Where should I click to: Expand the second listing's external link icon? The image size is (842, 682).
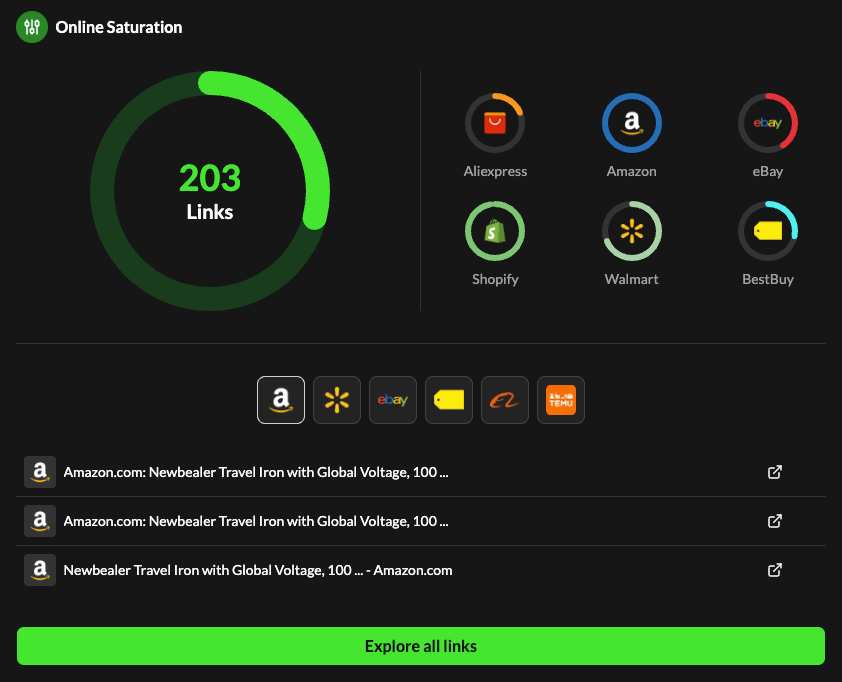pyautogui.click(x=775, y=521)
